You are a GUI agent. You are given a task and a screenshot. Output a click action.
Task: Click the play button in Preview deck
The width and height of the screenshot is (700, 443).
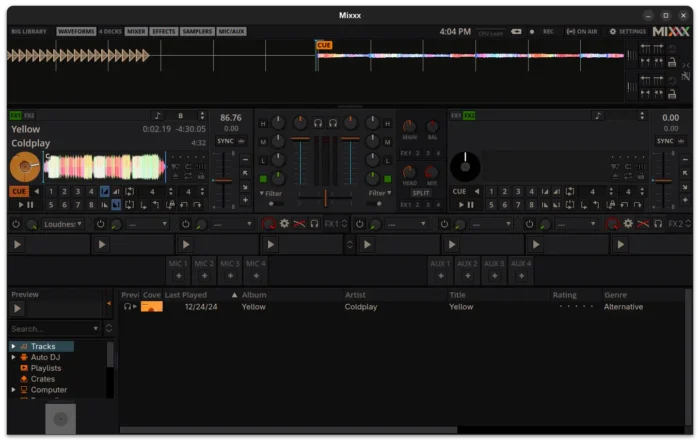point(17,309)
